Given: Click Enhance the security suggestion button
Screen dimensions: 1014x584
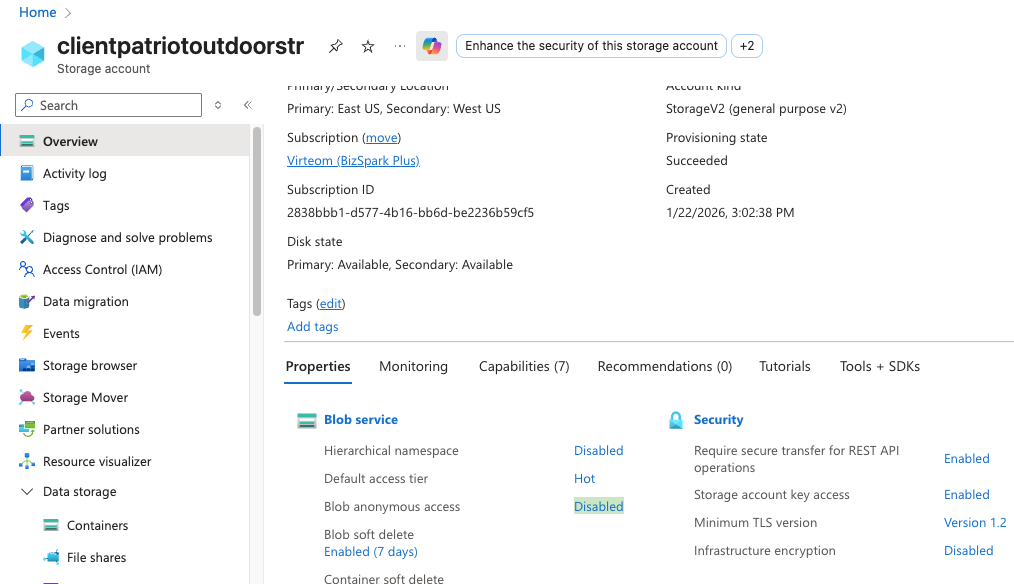Looking at the screenshot, I should point(591,46).
